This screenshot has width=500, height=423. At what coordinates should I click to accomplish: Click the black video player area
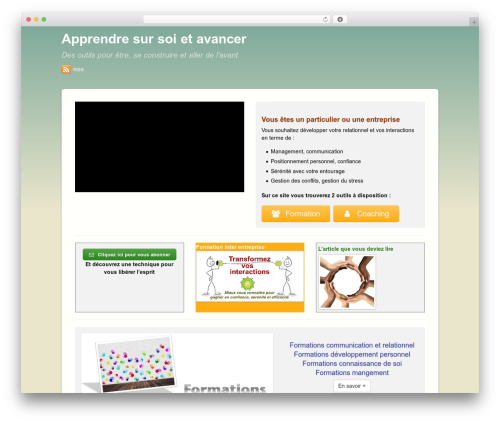(159, 147)
